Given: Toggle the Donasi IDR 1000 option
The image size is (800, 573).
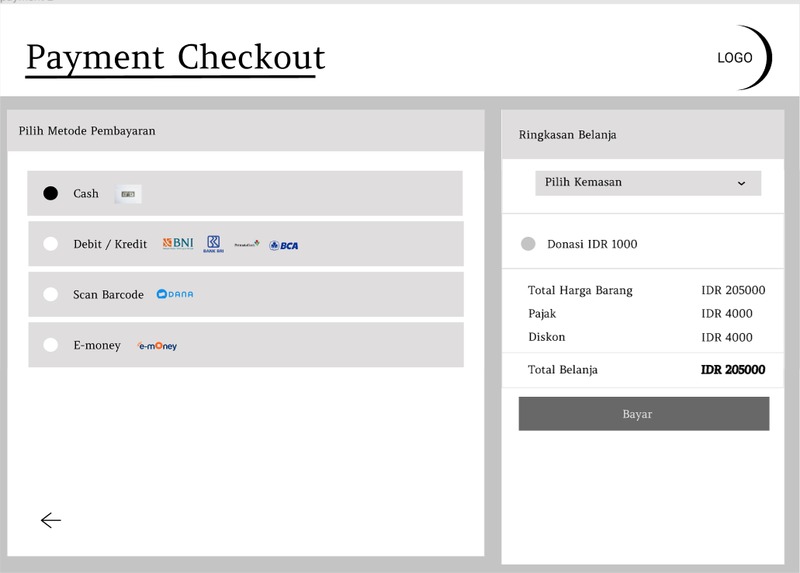Looking at the screenshot, I should 528,244.
